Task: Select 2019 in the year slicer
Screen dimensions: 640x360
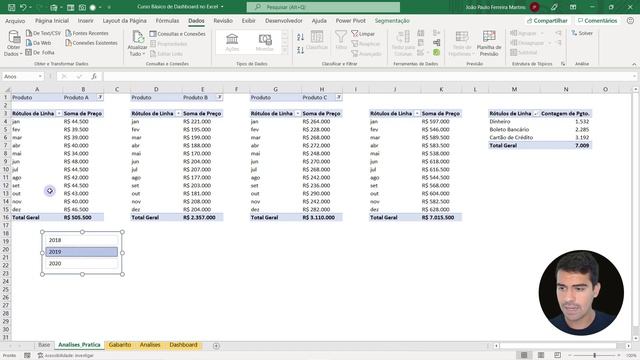Action: [x=82, y=252]
